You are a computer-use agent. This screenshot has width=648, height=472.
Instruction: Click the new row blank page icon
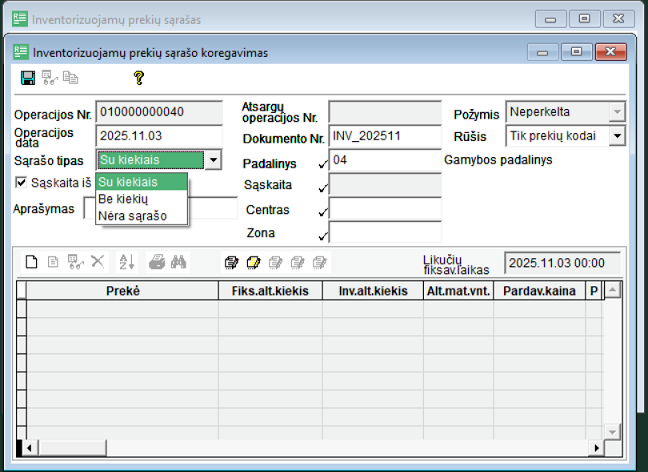31,262
